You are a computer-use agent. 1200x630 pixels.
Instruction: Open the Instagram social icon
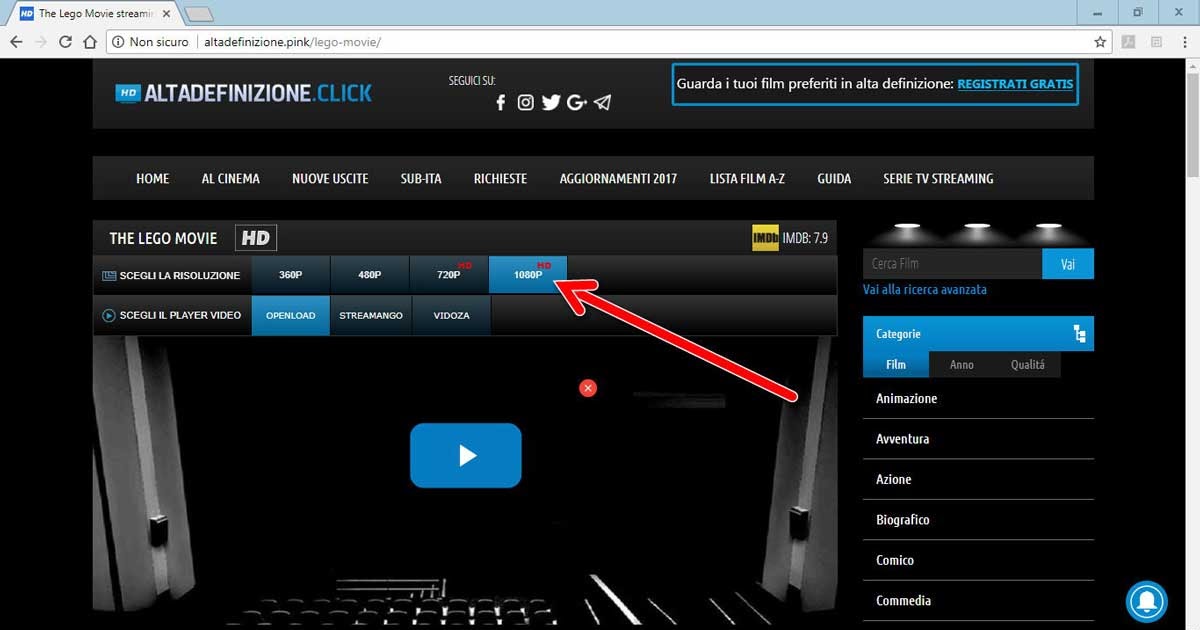pyautogui.click(x=525, y=102)
